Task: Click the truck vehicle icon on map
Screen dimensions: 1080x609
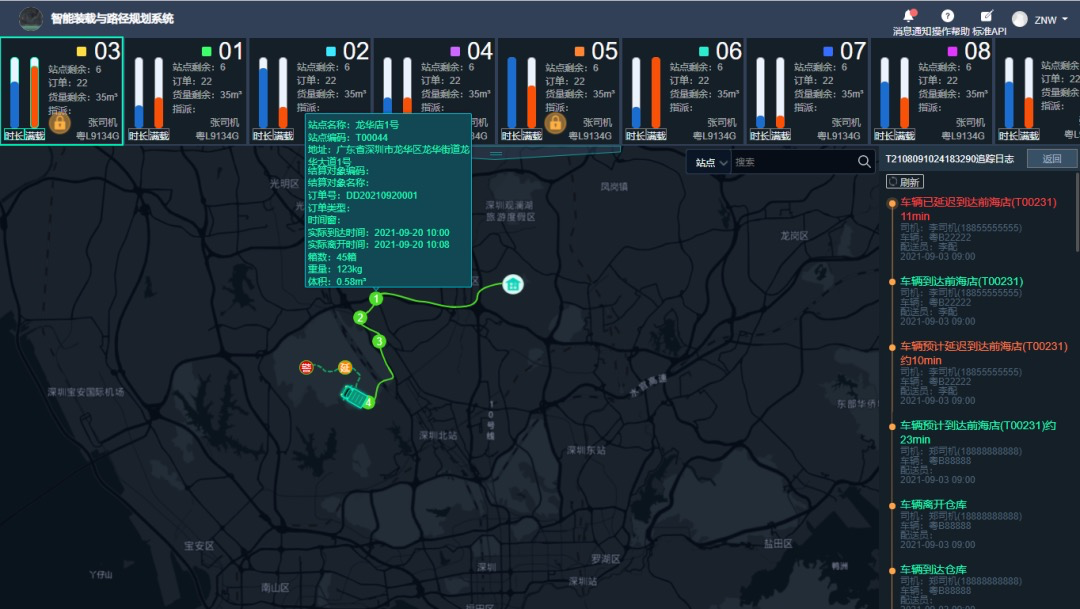Action: tap(353, 396)
